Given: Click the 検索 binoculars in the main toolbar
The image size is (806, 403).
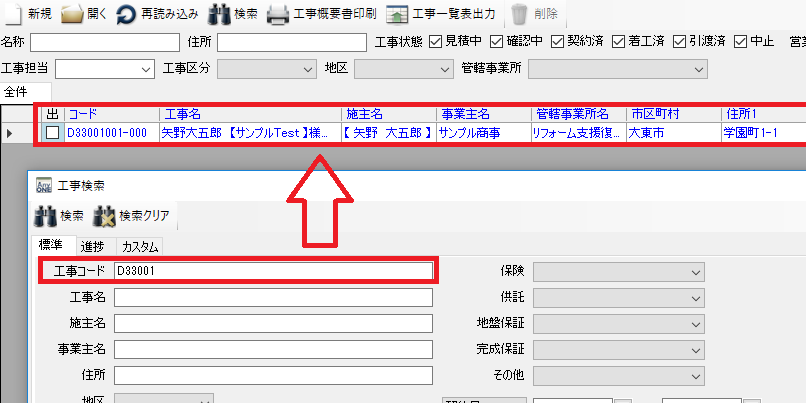Looking at the screenshot, I should (x=220, y=14).
